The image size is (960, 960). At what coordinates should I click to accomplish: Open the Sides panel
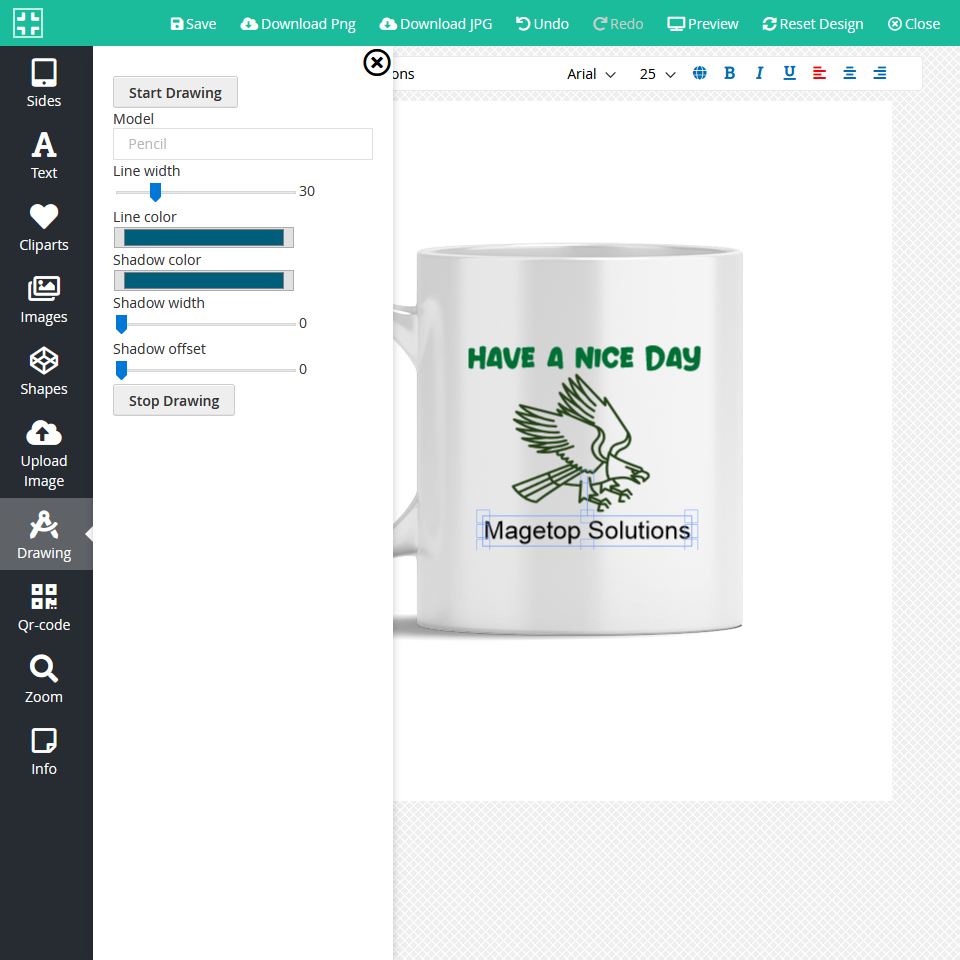click(44, 83)
